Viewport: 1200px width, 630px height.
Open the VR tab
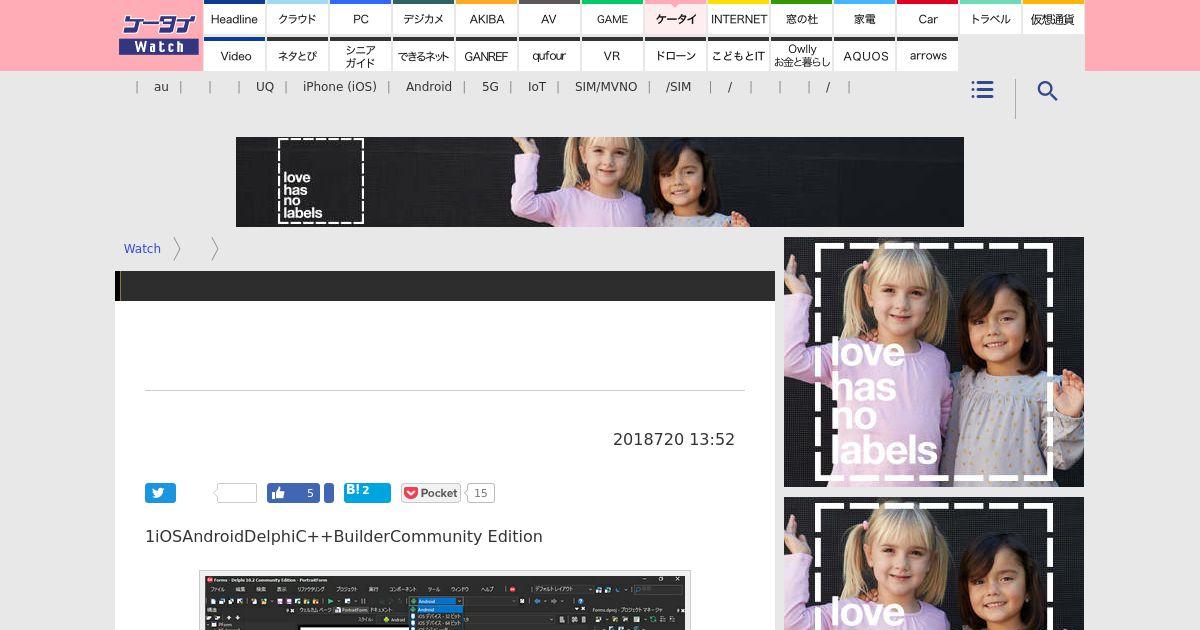click(612, 55)
